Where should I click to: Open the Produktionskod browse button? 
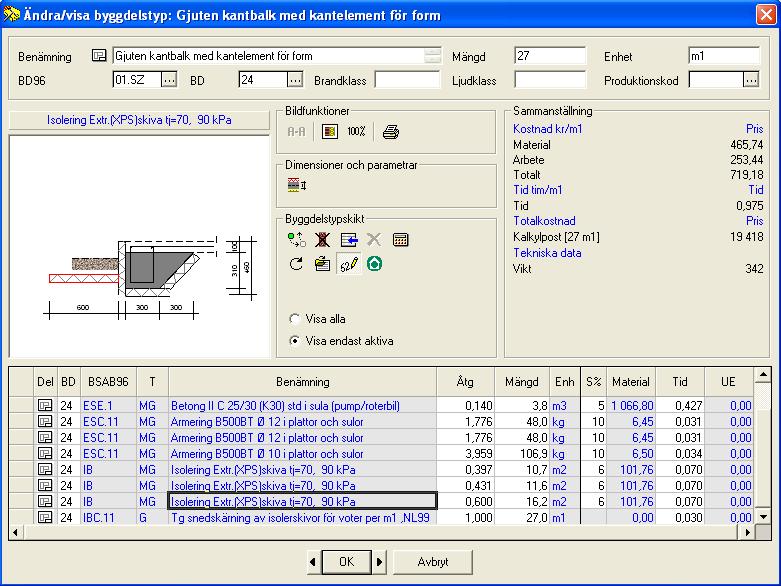[x=751, y=80]
